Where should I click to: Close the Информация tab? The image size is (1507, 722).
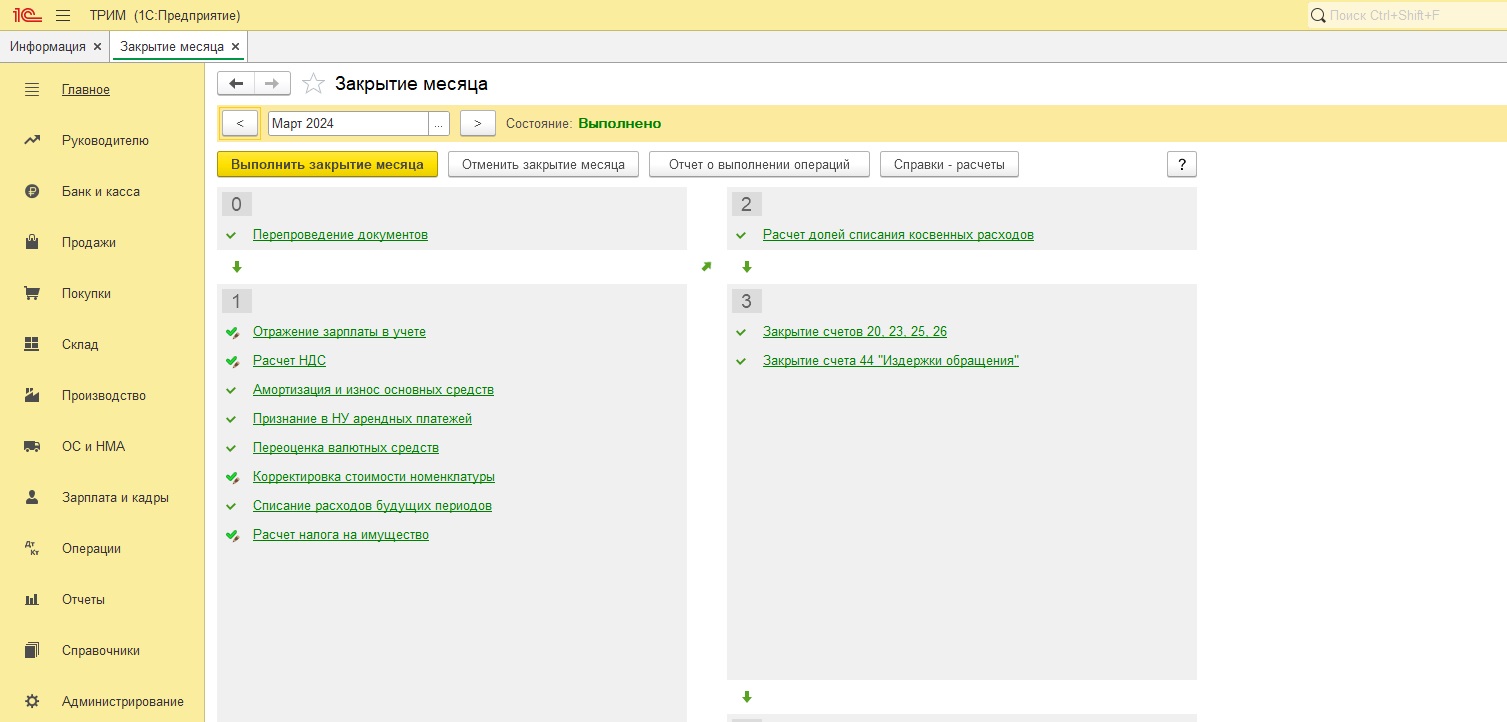(97, 47)
